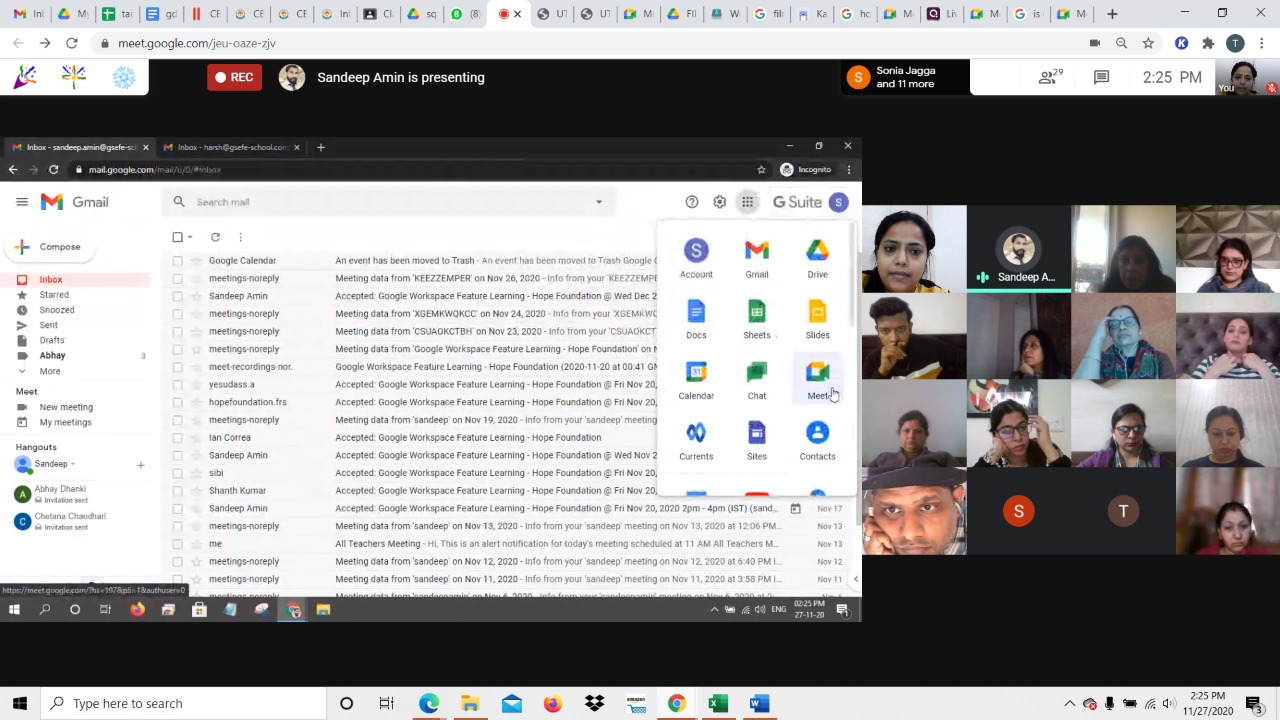Click the Google apps panel scrollbar
The image size is (1280, 720).
click(x=852, y=275)
